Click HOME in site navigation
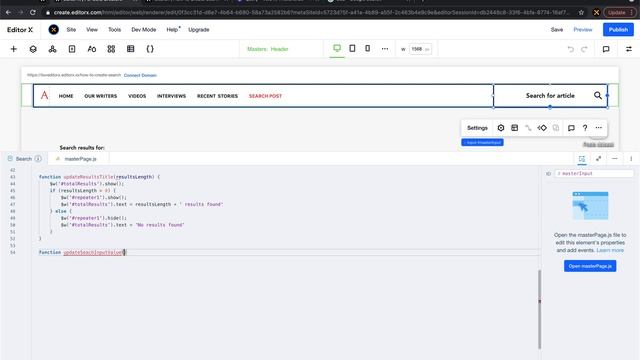Viewport: 640px width, 360px height. point(66,96)
